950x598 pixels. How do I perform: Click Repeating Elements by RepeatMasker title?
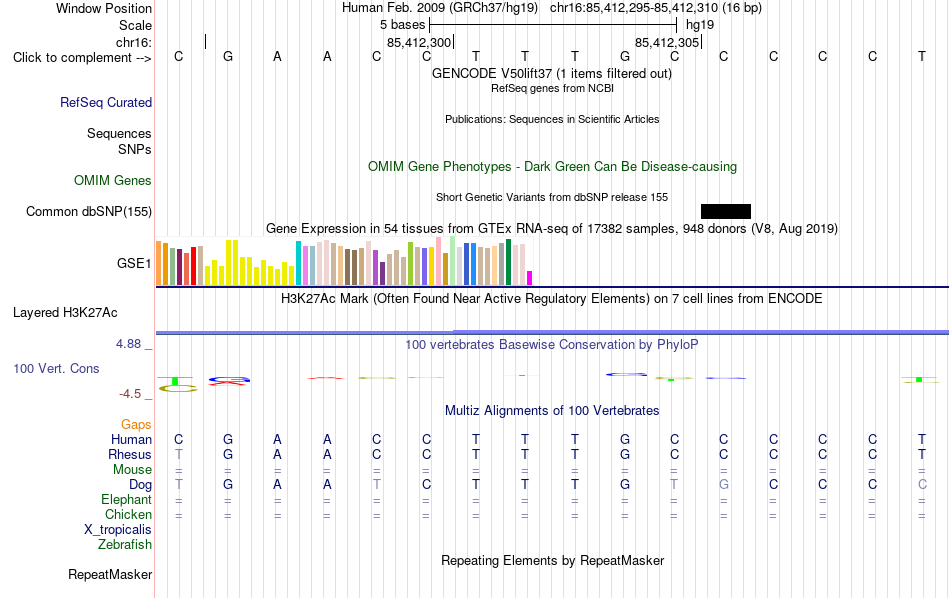[552, 560]
